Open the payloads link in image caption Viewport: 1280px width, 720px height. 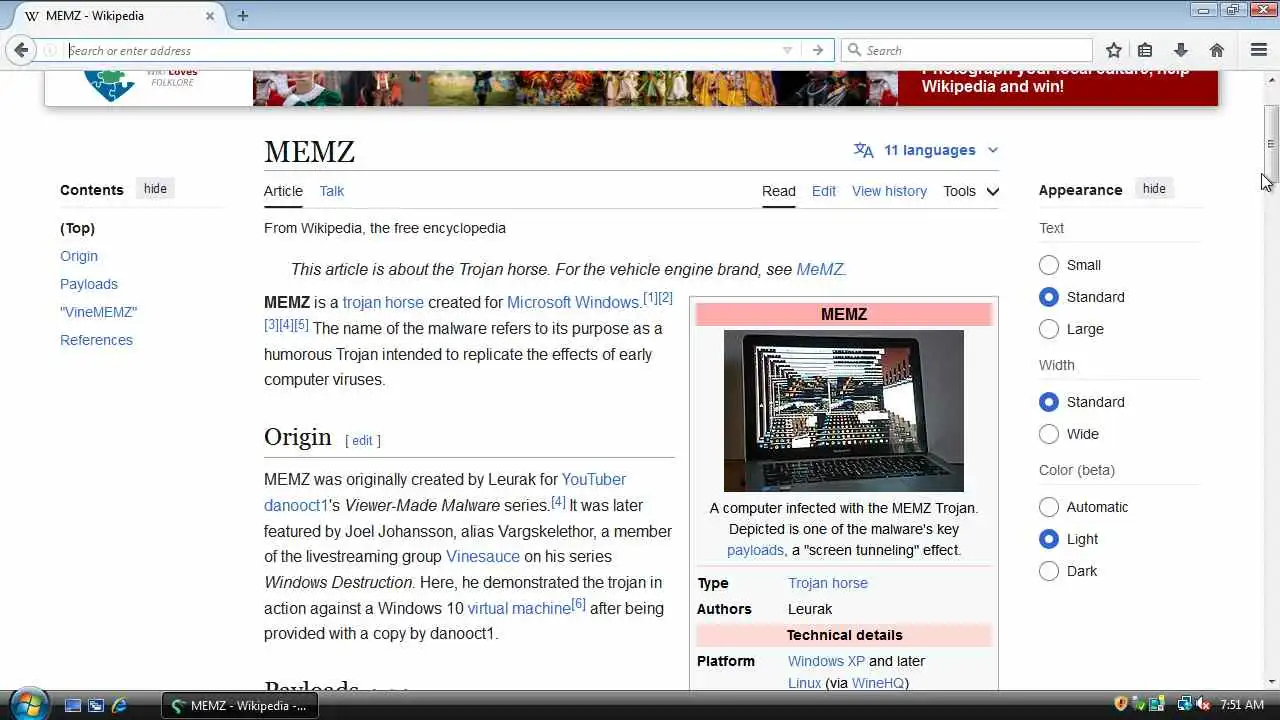point(756,550)
